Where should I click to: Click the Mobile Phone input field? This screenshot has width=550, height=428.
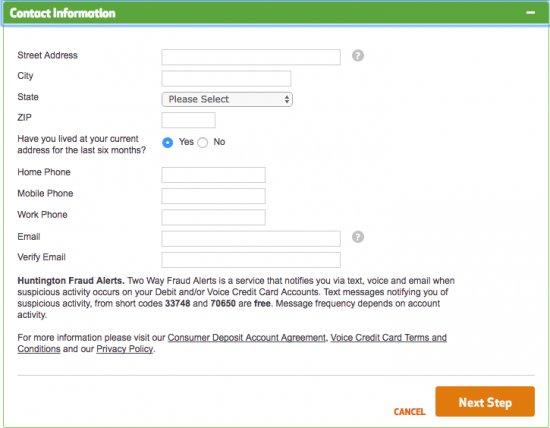(x=213, y=196)
